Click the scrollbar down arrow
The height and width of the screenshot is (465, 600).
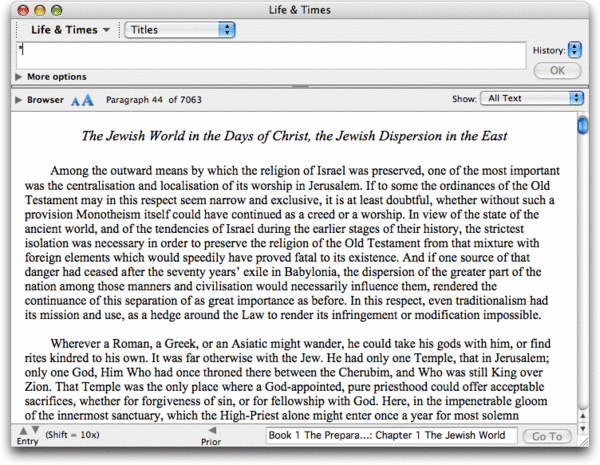click(582, 429)
